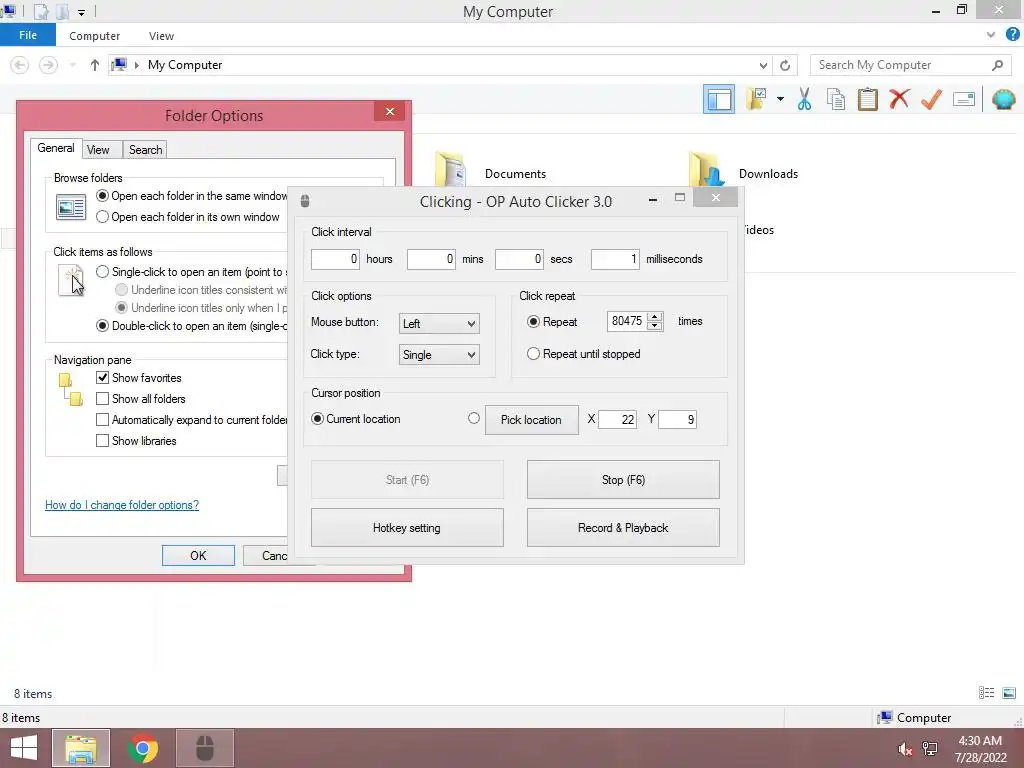Open the View ribbon tab
The height and width of the screenshot is (768, 1024).
click(x=161, y=36)
